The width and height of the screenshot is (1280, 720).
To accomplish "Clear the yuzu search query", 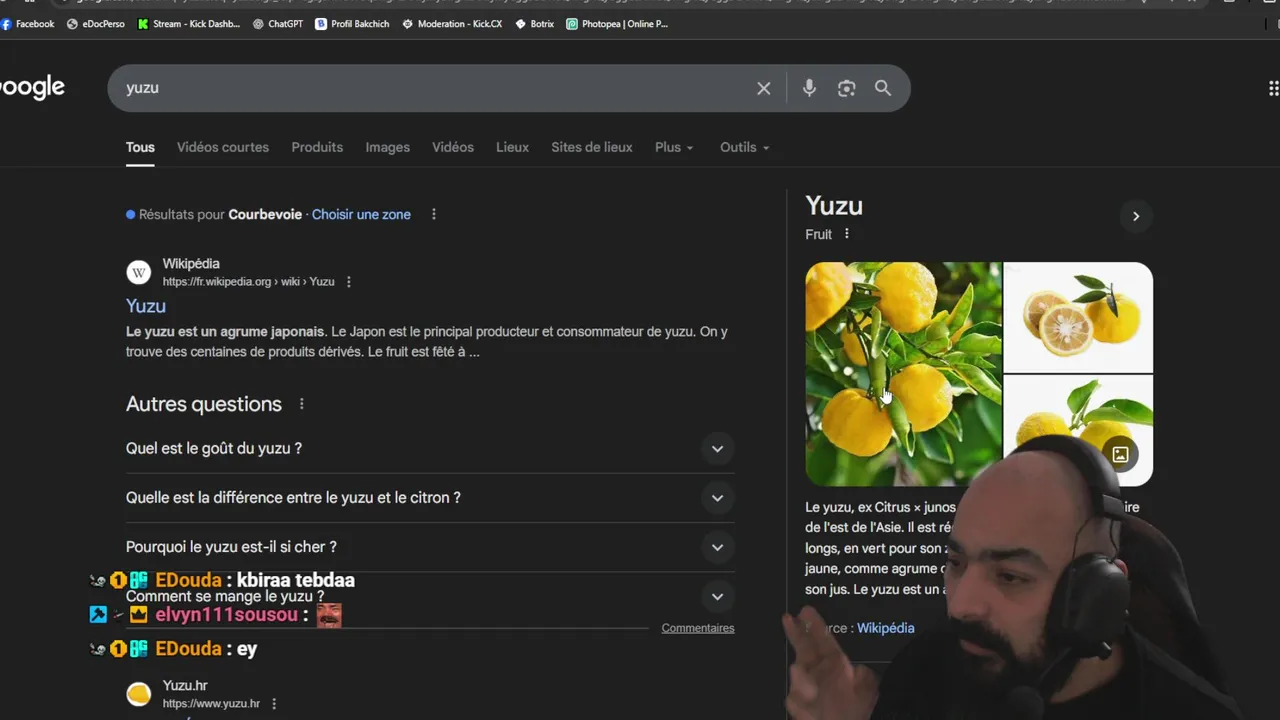I will (x=764, y=88).
